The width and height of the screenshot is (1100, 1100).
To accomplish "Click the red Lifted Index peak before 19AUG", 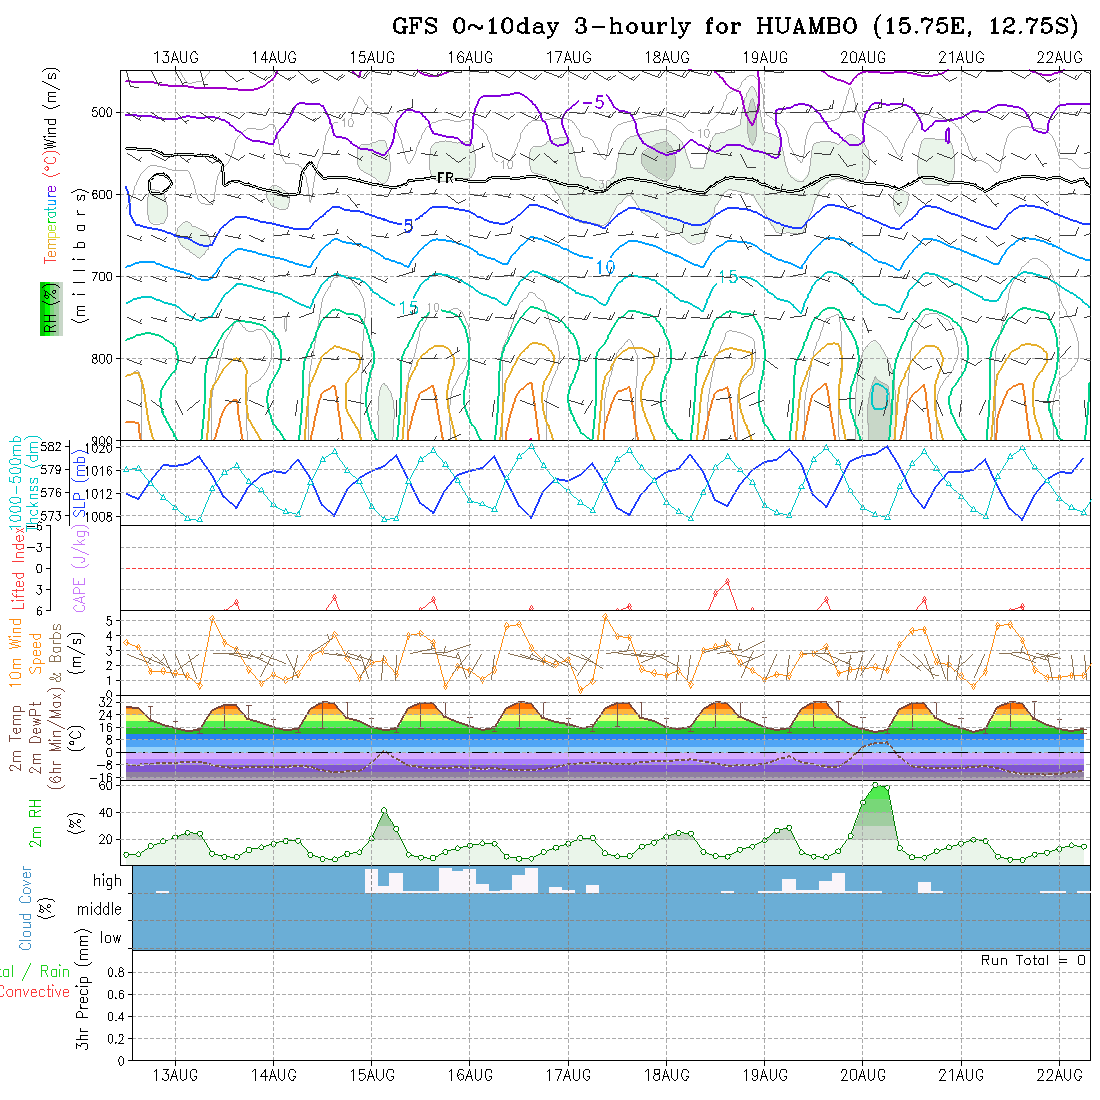I will coord(727,581).
